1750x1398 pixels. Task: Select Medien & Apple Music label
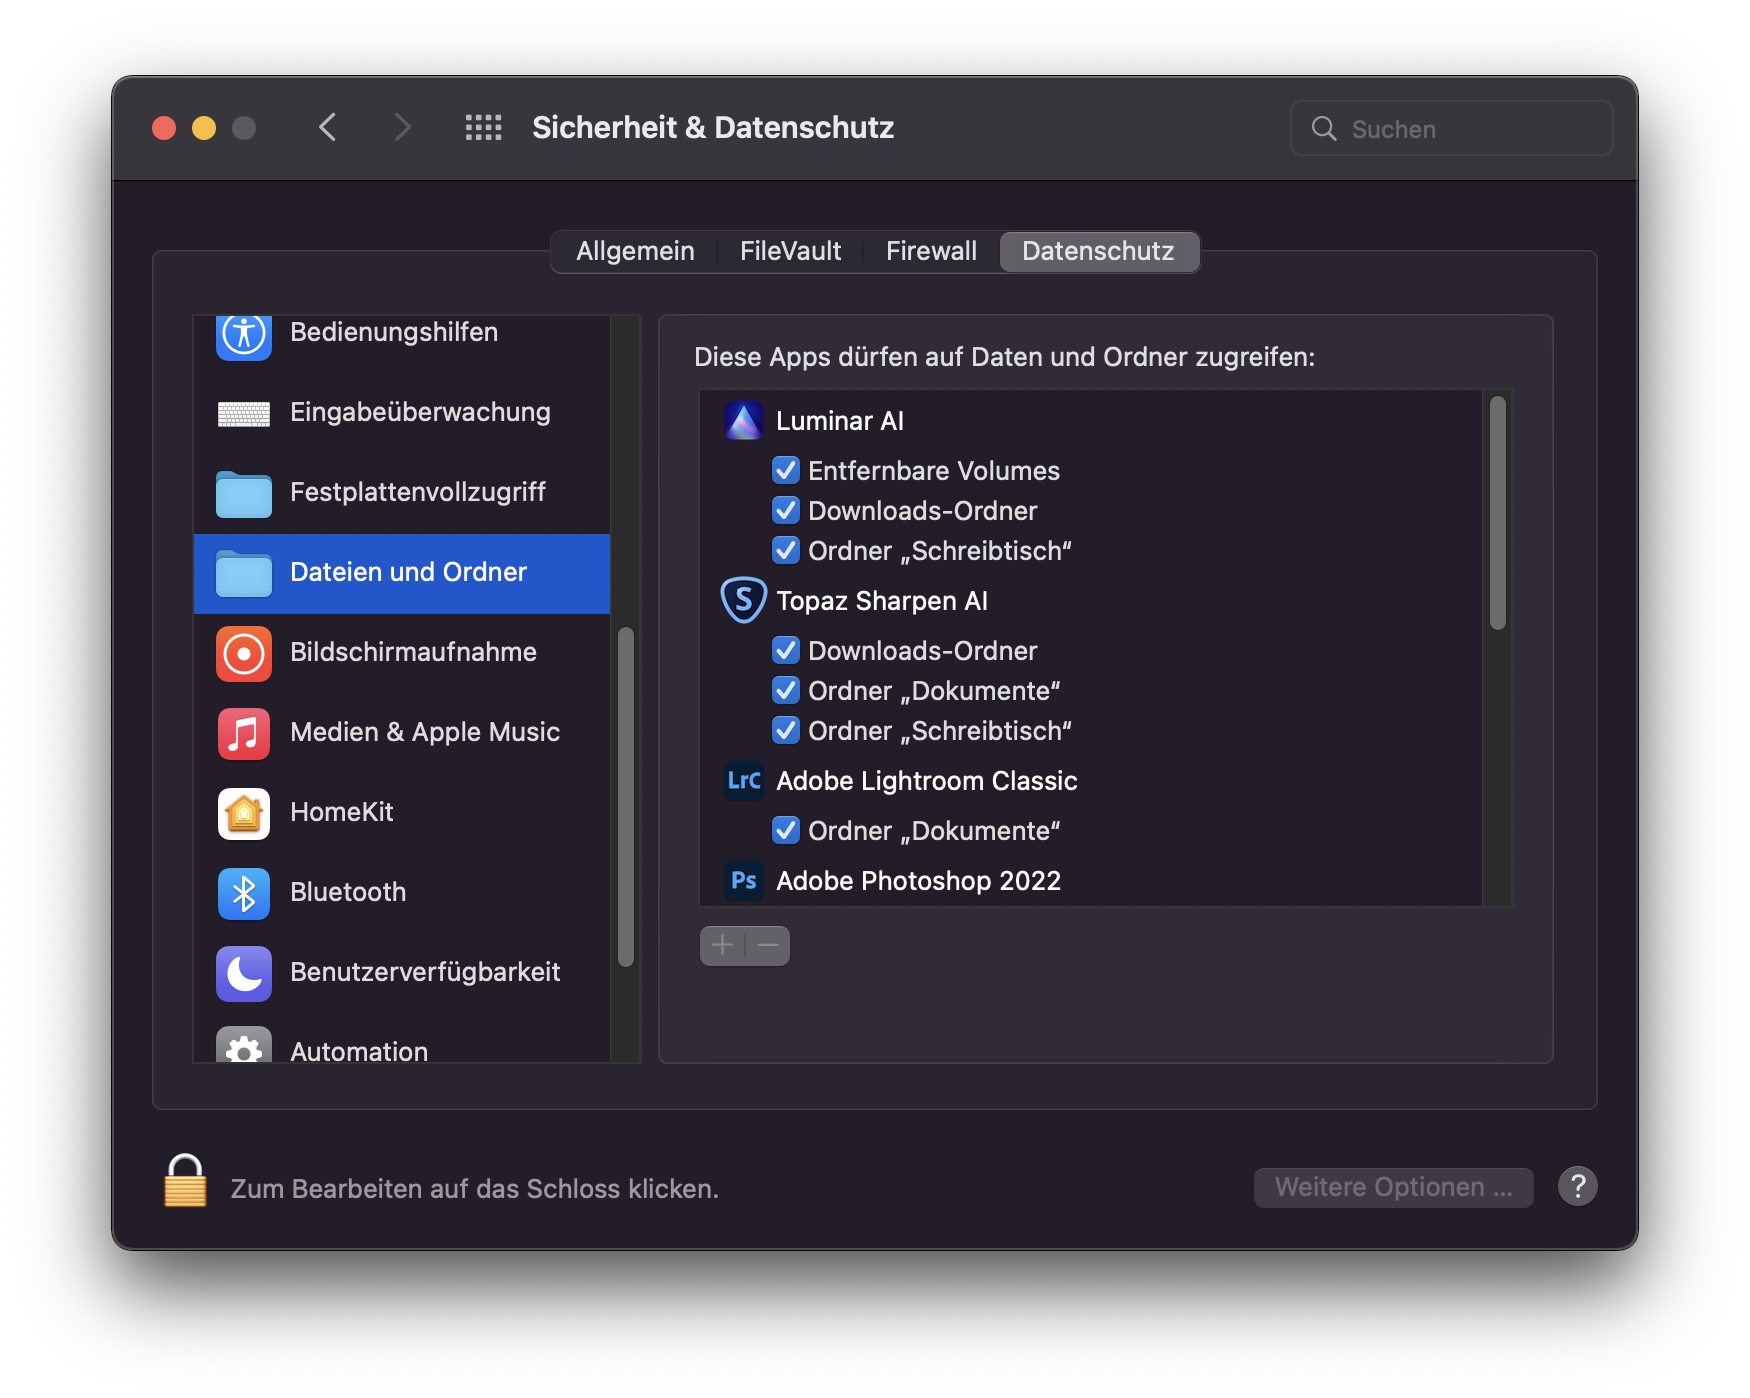click(425, 732)
